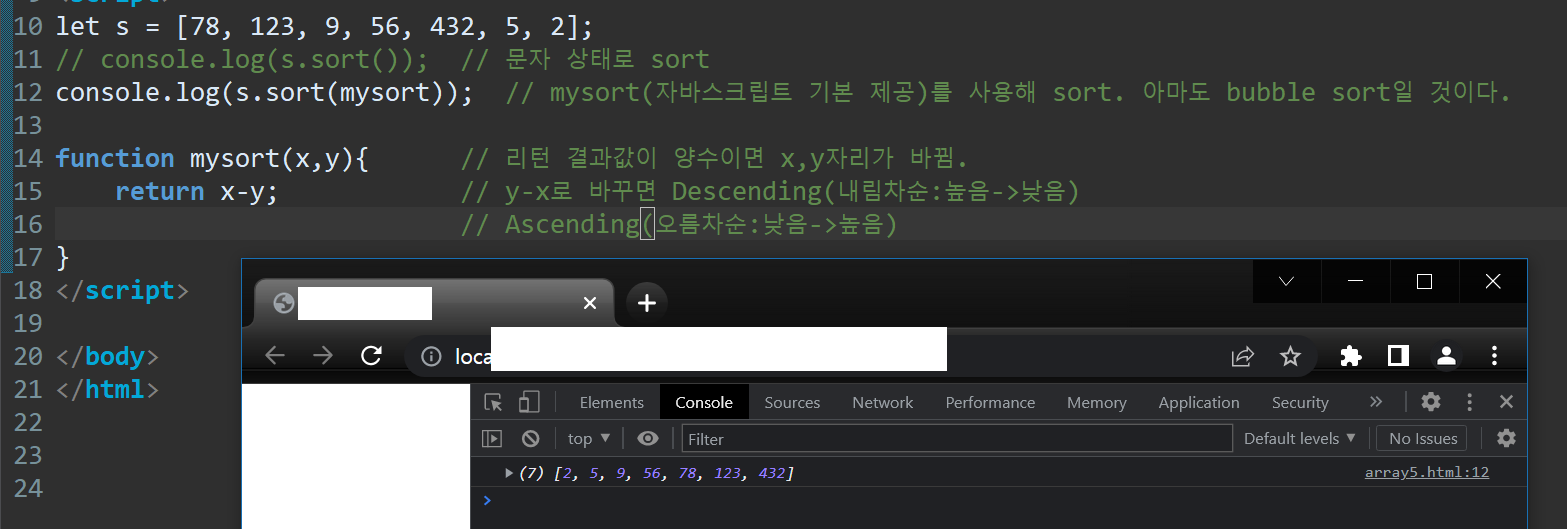Viewport: 1567px width, 529px height.
Task: Switch to the Memory tab
Action: tap(1096, 402)
